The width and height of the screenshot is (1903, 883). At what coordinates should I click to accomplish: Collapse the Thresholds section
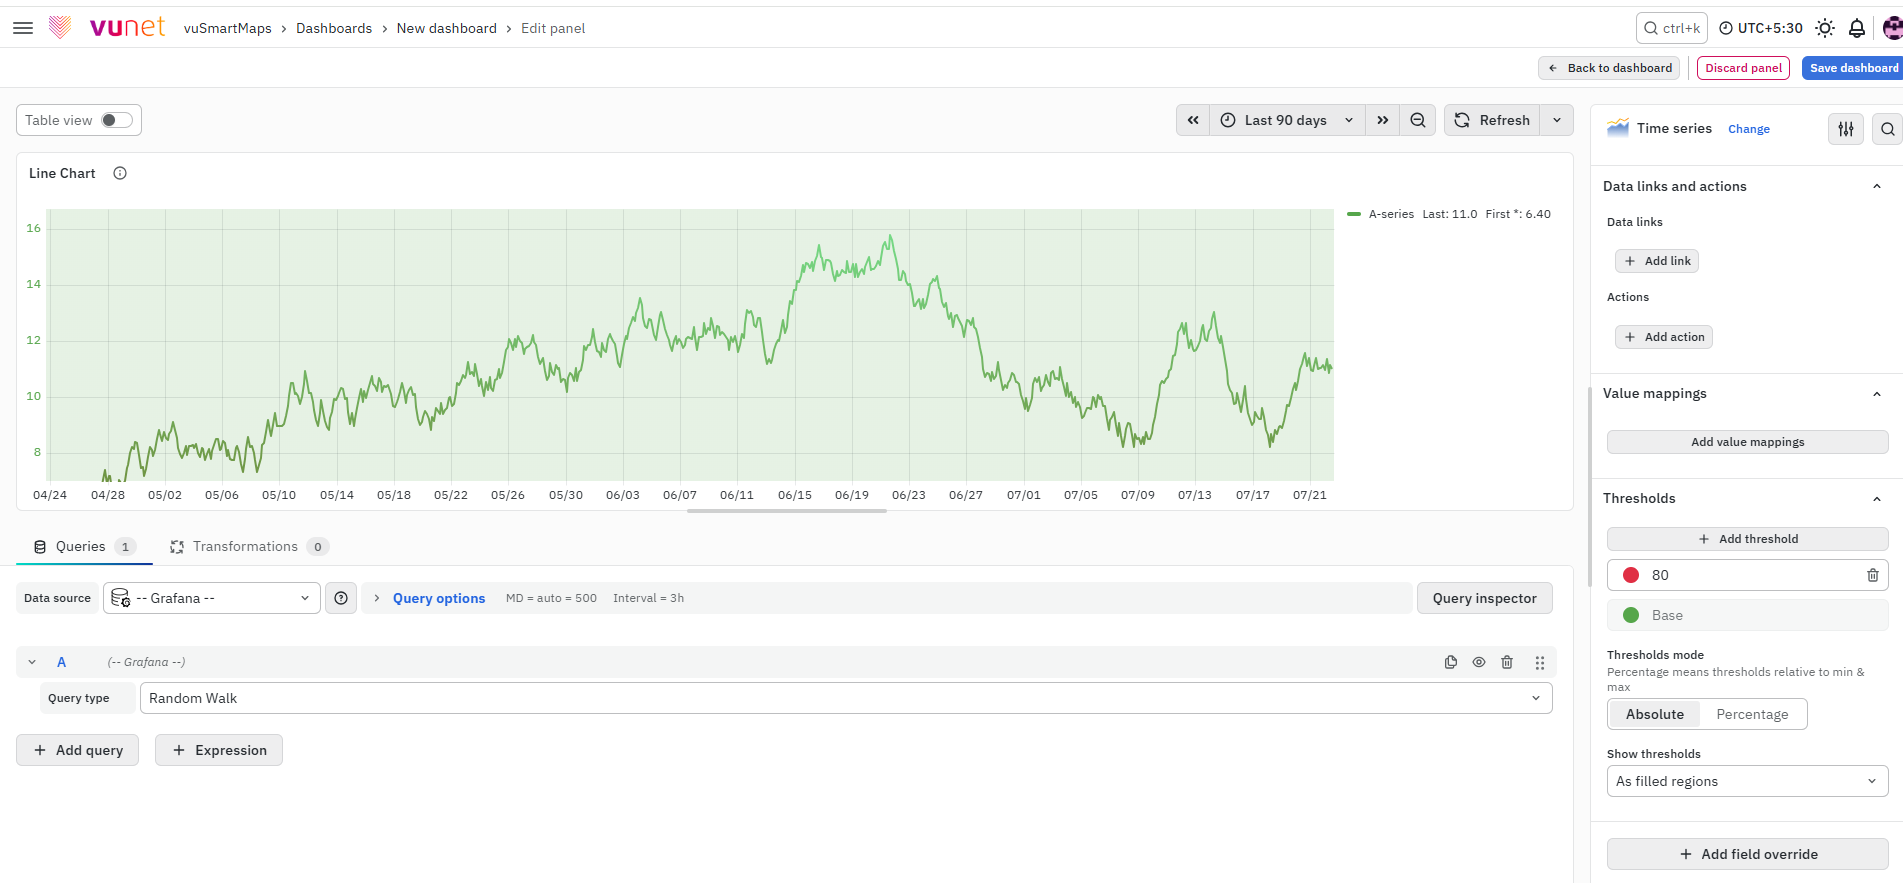1877,499
